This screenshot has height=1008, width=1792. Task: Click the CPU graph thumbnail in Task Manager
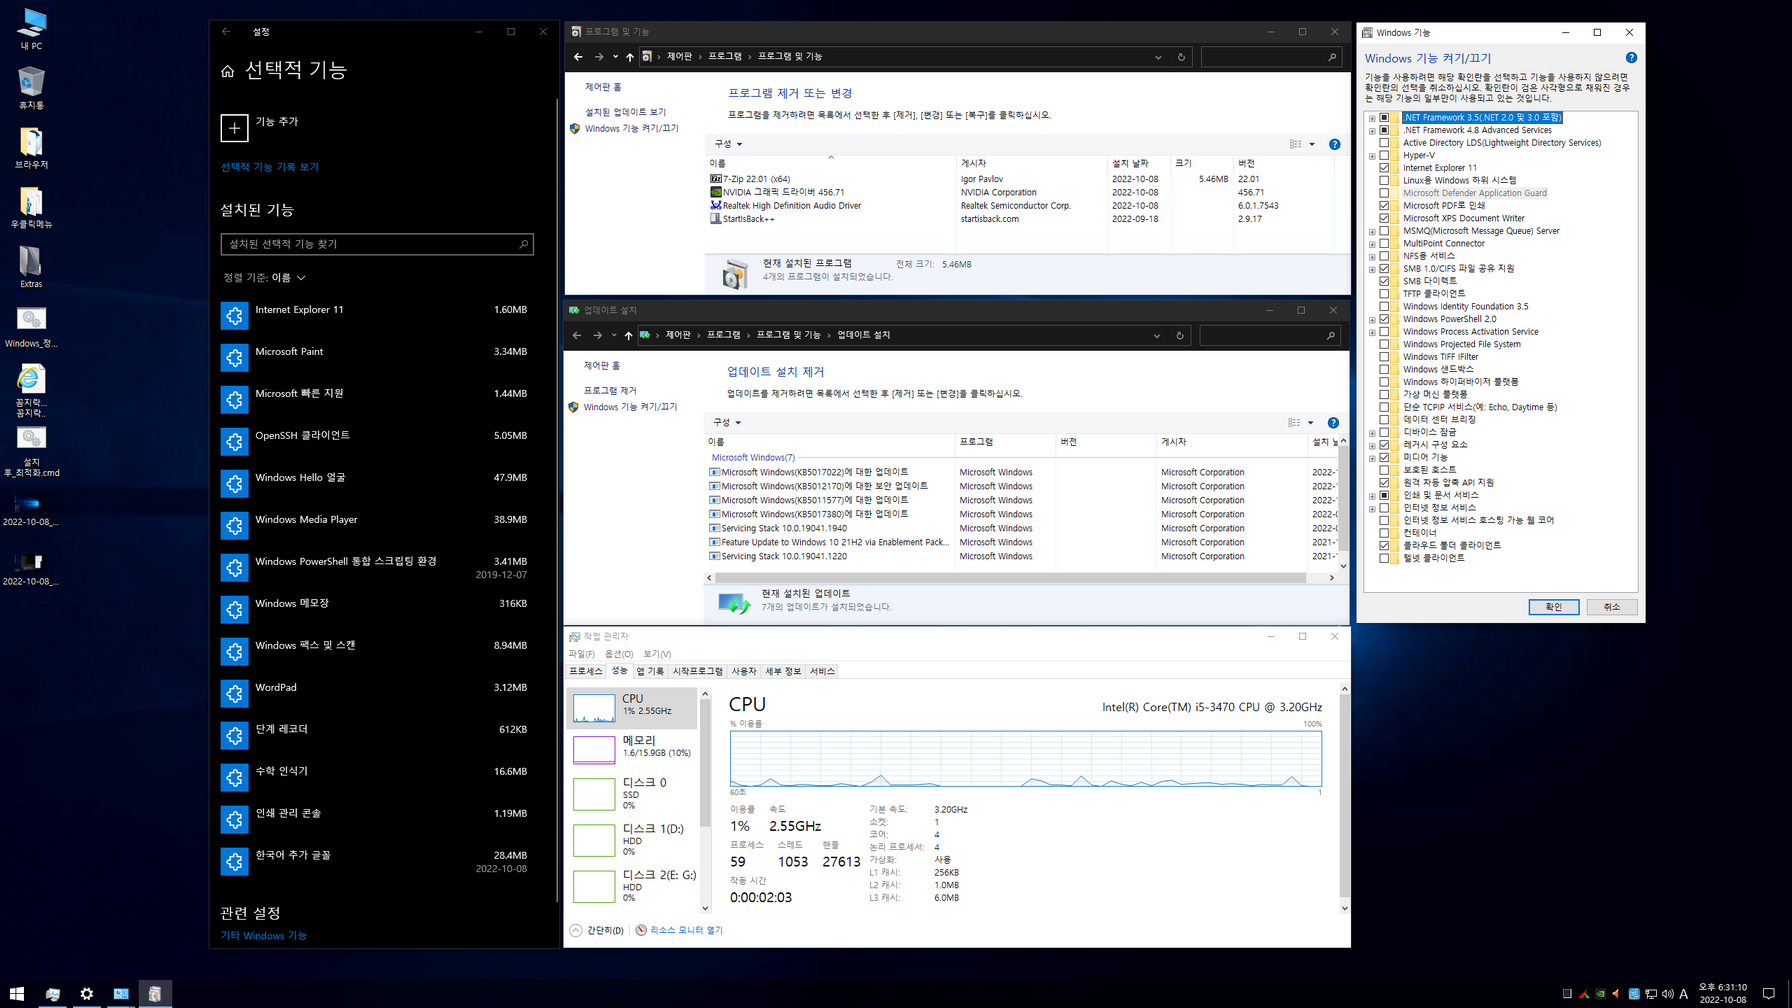[x=594, y=708]
